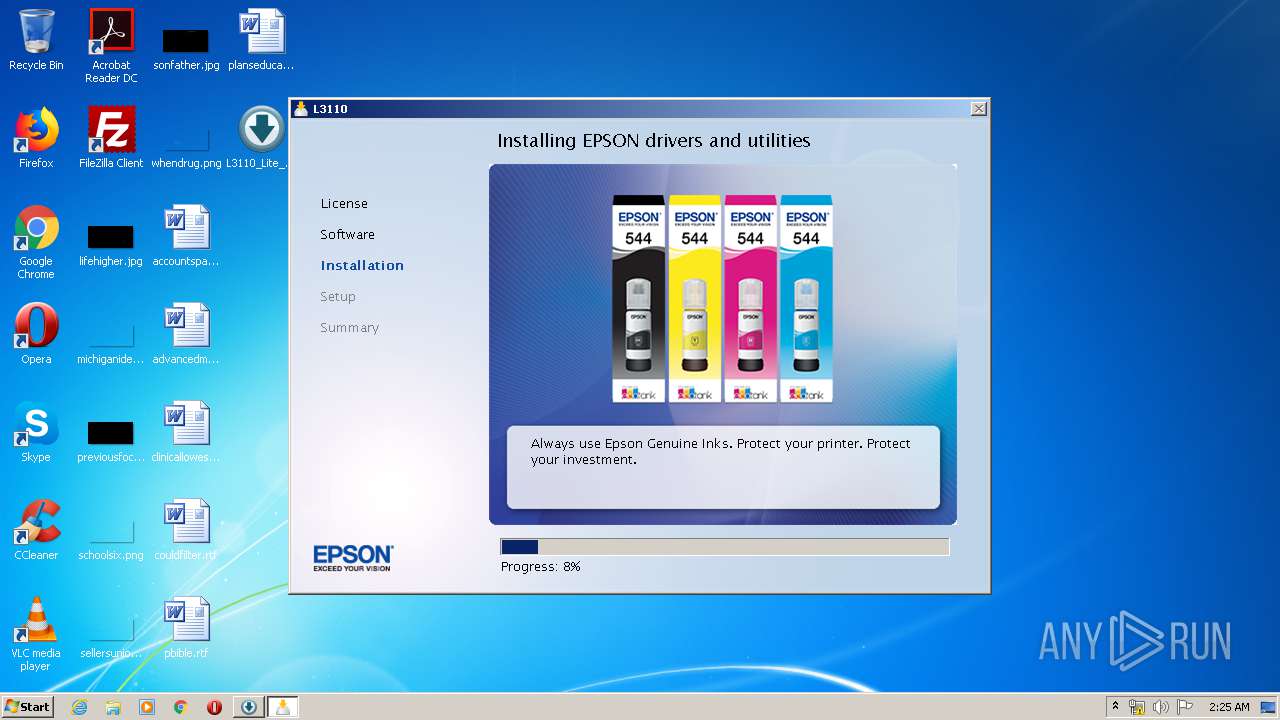
Task: Click the Installing EPSON drivers heading
Action: (x=654, y=141)
